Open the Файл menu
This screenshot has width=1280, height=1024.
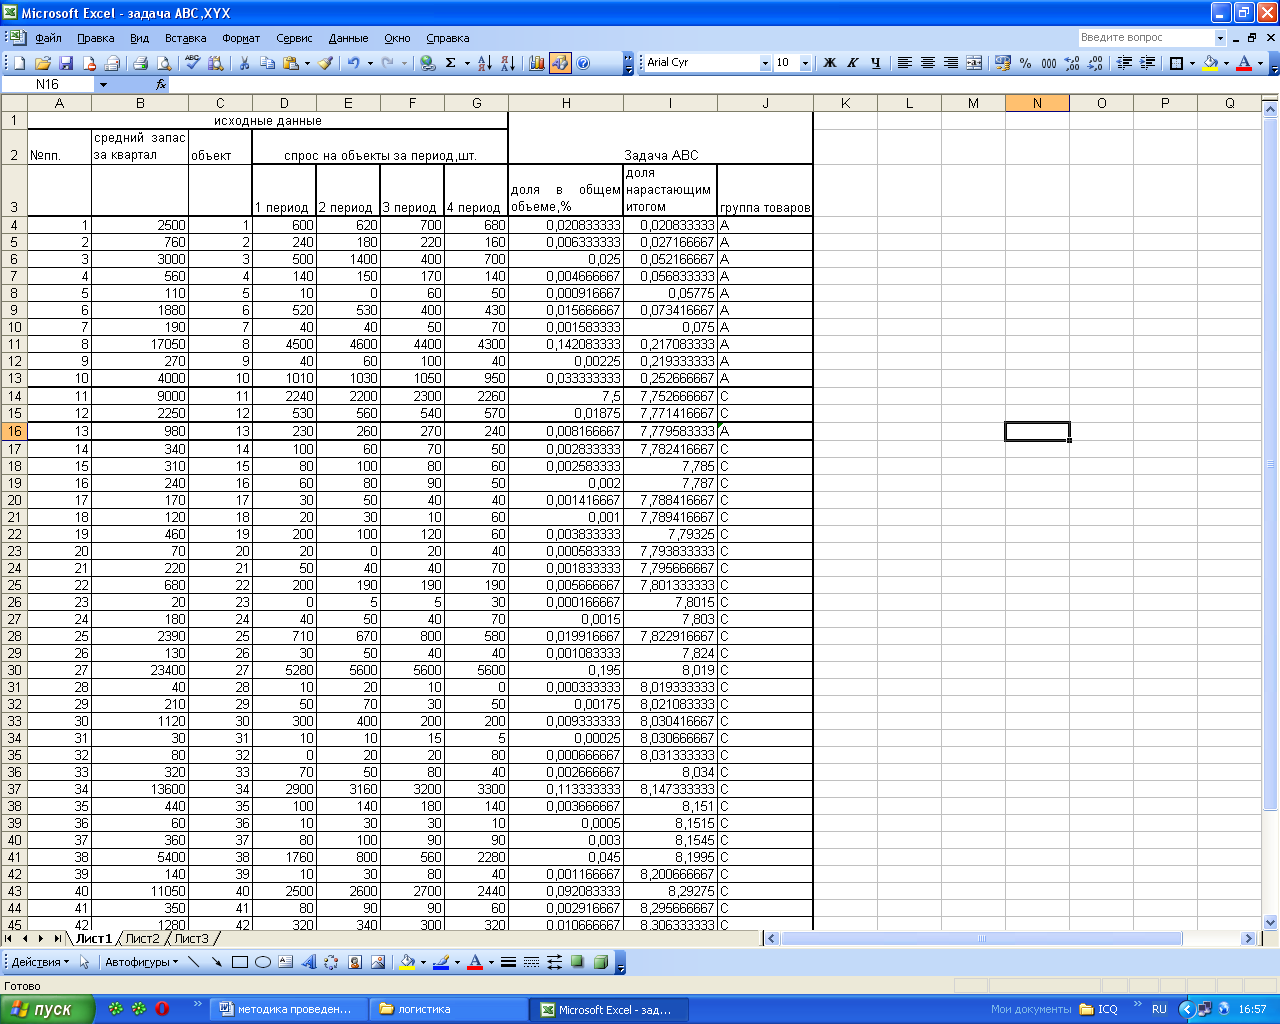48,38
